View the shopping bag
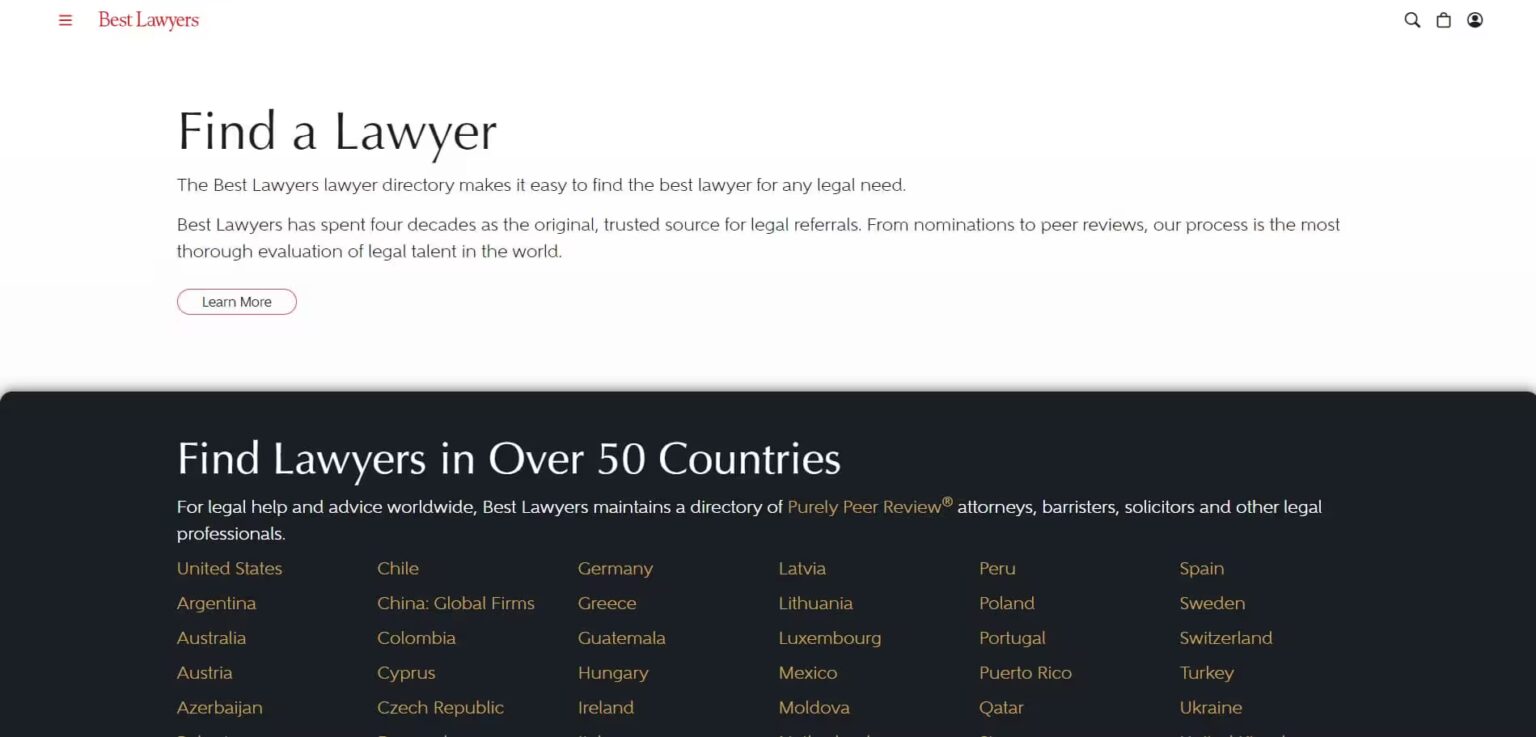Image resolution: width=1536 pixels, height=737 pixels. click(1443, 19)
